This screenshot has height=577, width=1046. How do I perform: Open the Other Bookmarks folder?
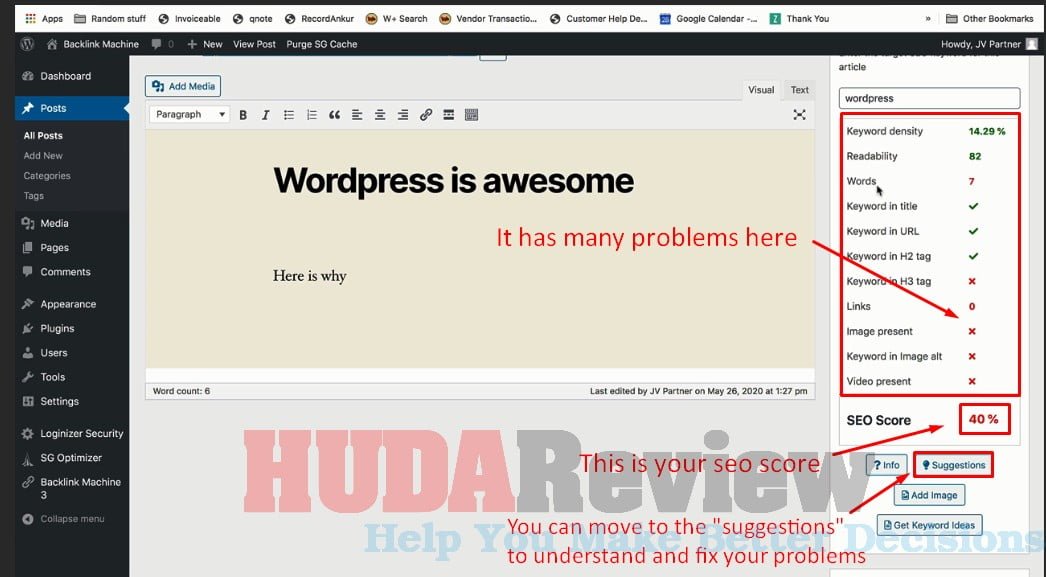(x=989, y=19)
